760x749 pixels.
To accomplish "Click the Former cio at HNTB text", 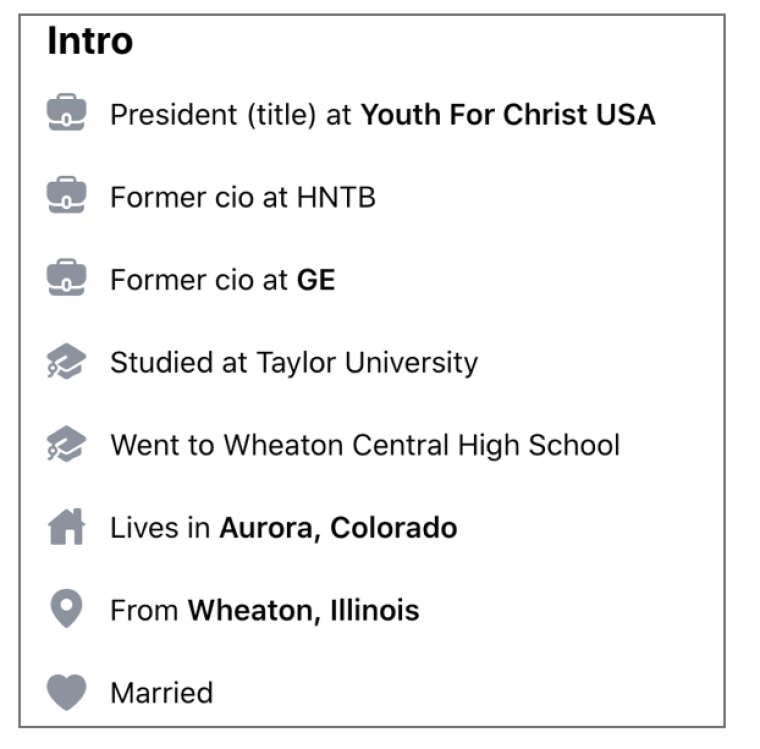I will click(x=243, y=197).
